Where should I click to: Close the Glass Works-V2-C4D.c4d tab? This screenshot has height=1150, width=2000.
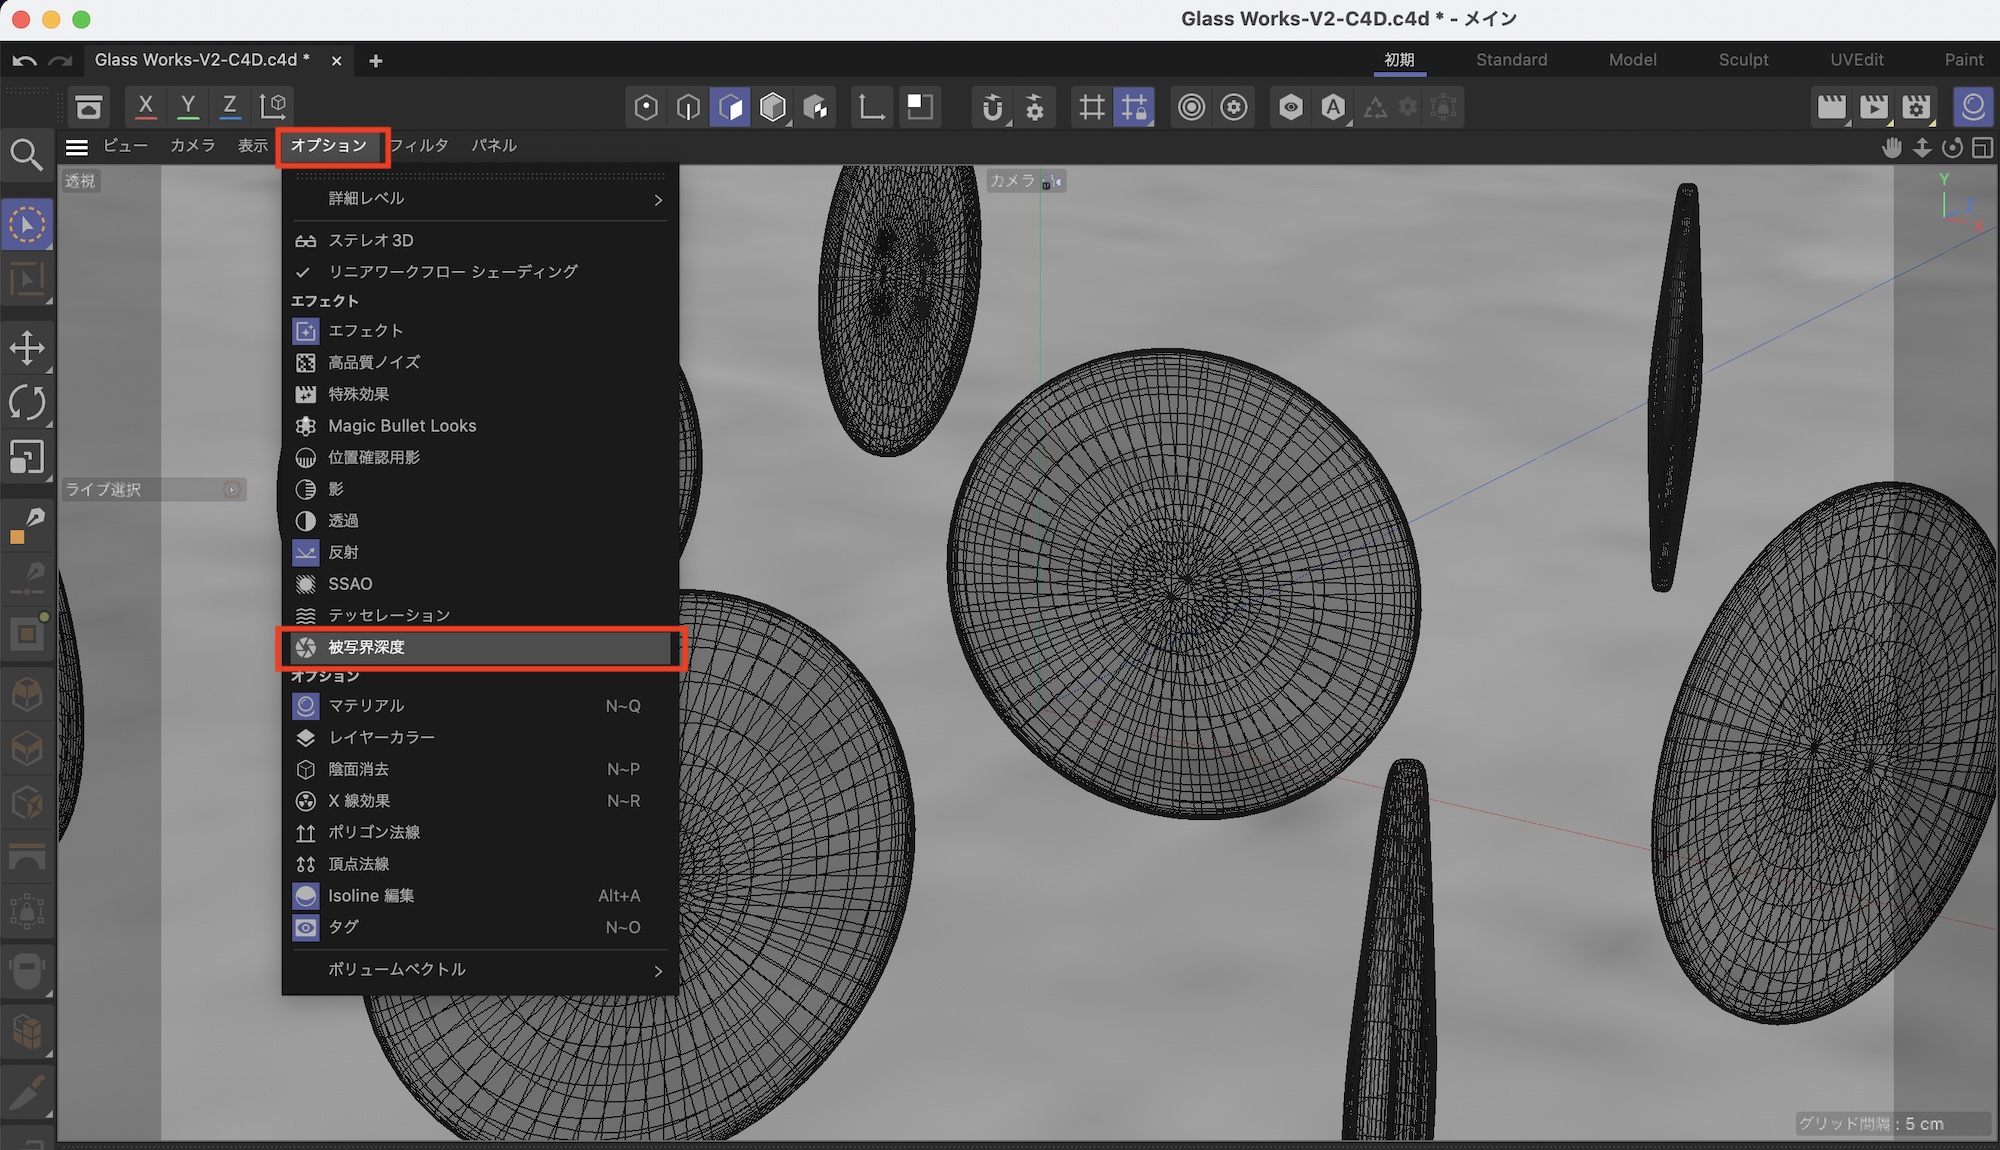coord(336,61)
